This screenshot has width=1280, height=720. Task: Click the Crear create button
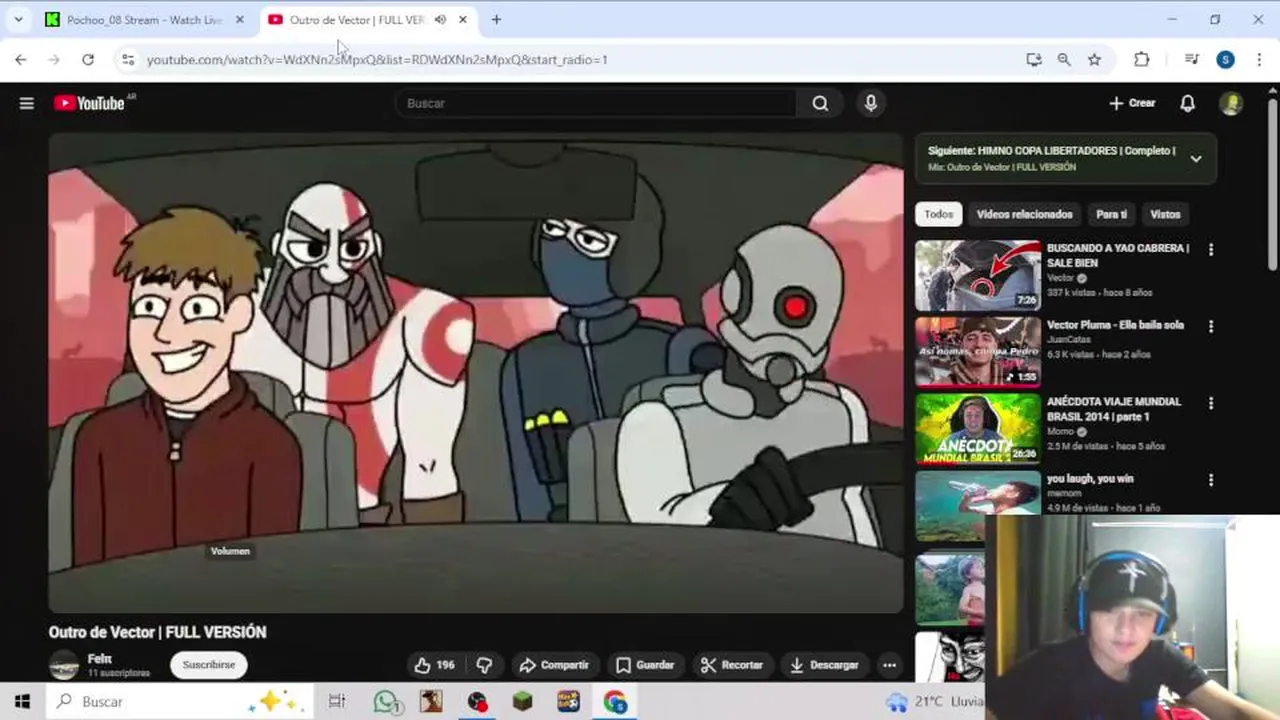(x=1132, y=103)
